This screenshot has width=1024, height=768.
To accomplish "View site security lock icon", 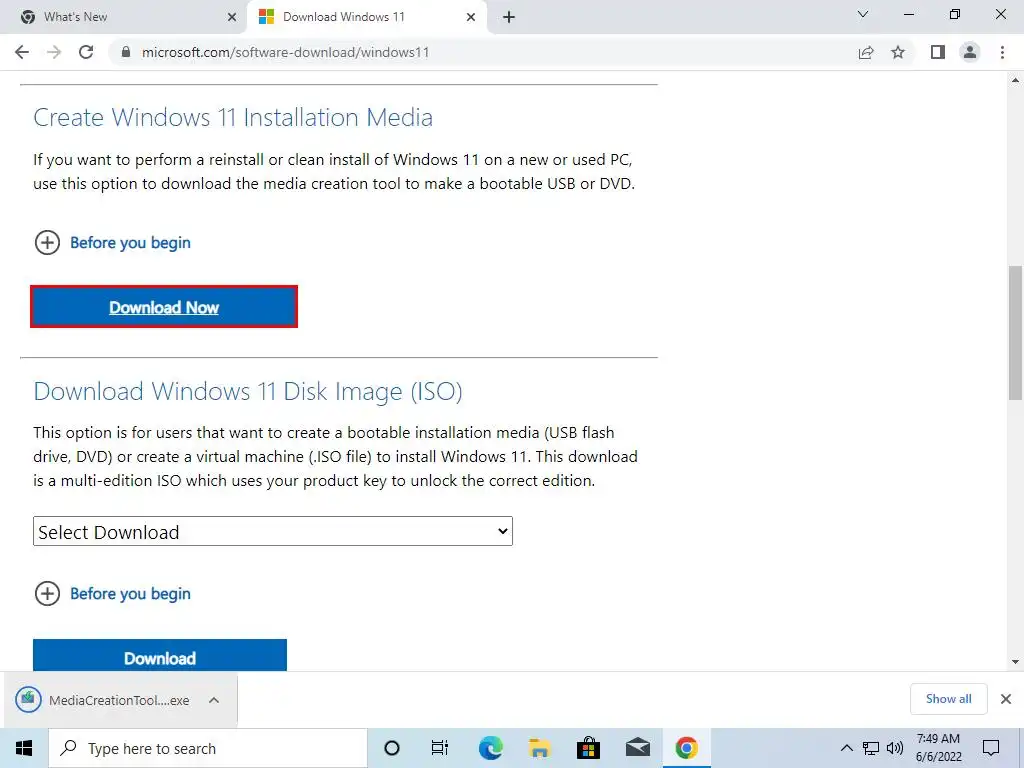I will click(x=126, y=52).
